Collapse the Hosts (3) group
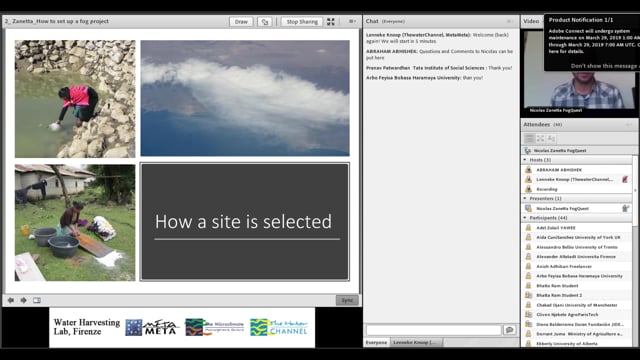640x360 pixels. [525, 160]
